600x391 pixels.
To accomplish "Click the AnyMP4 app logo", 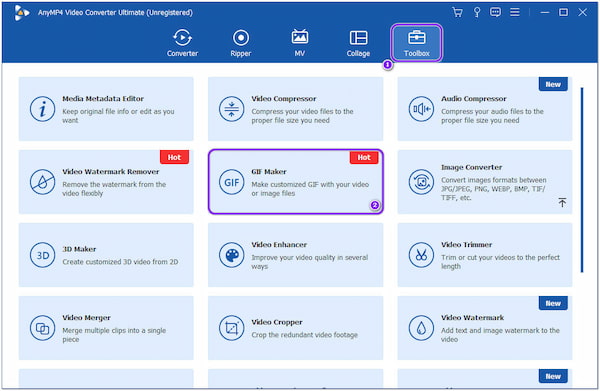I will (21, 13).
